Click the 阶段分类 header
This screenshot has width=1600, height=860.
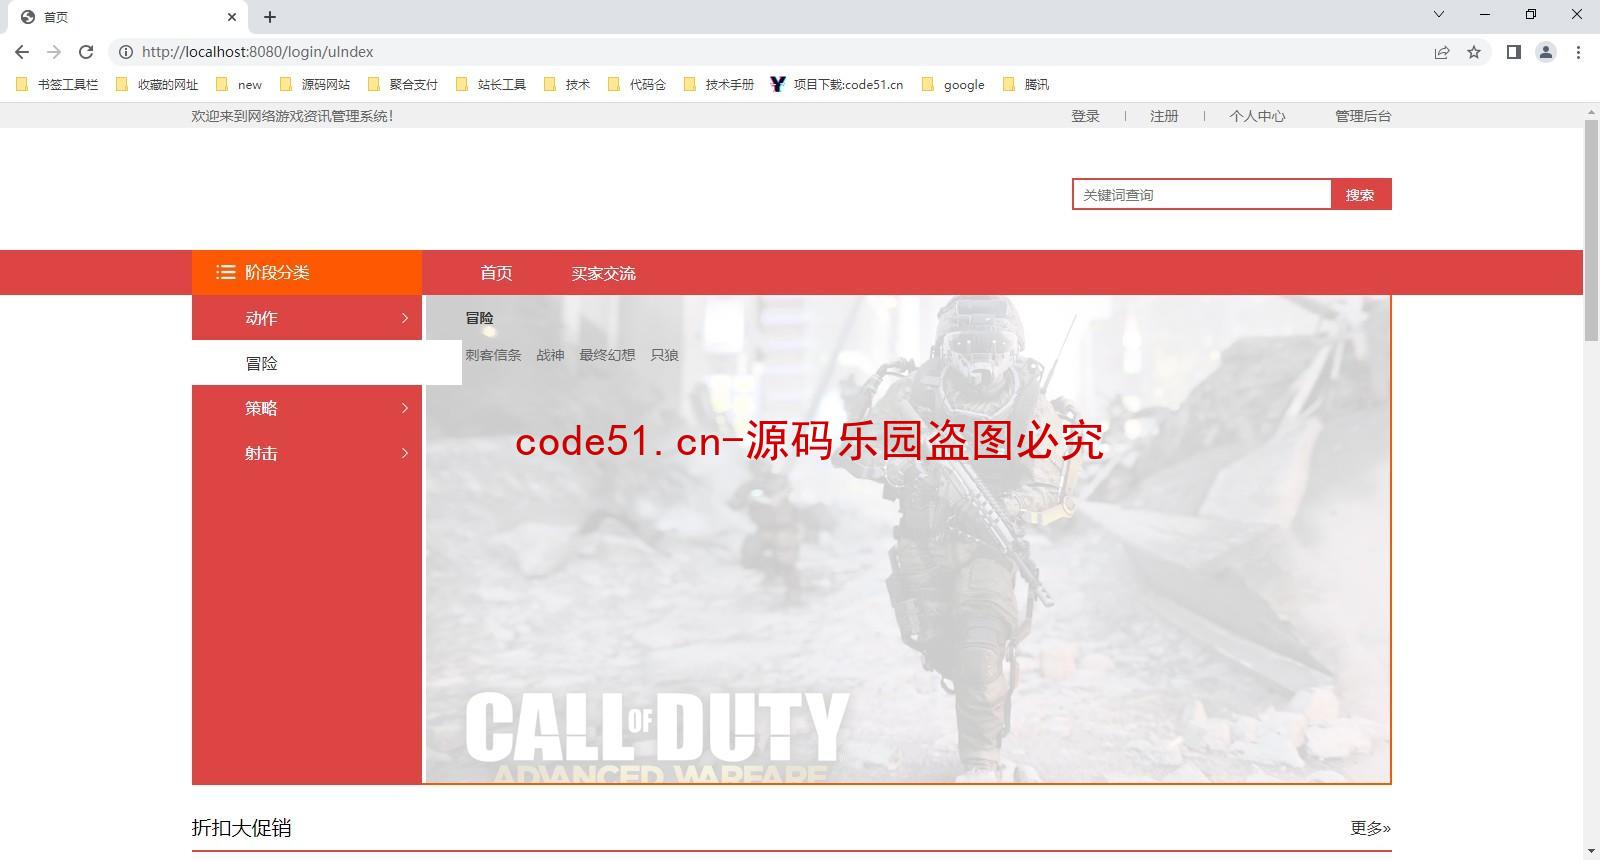307,272
